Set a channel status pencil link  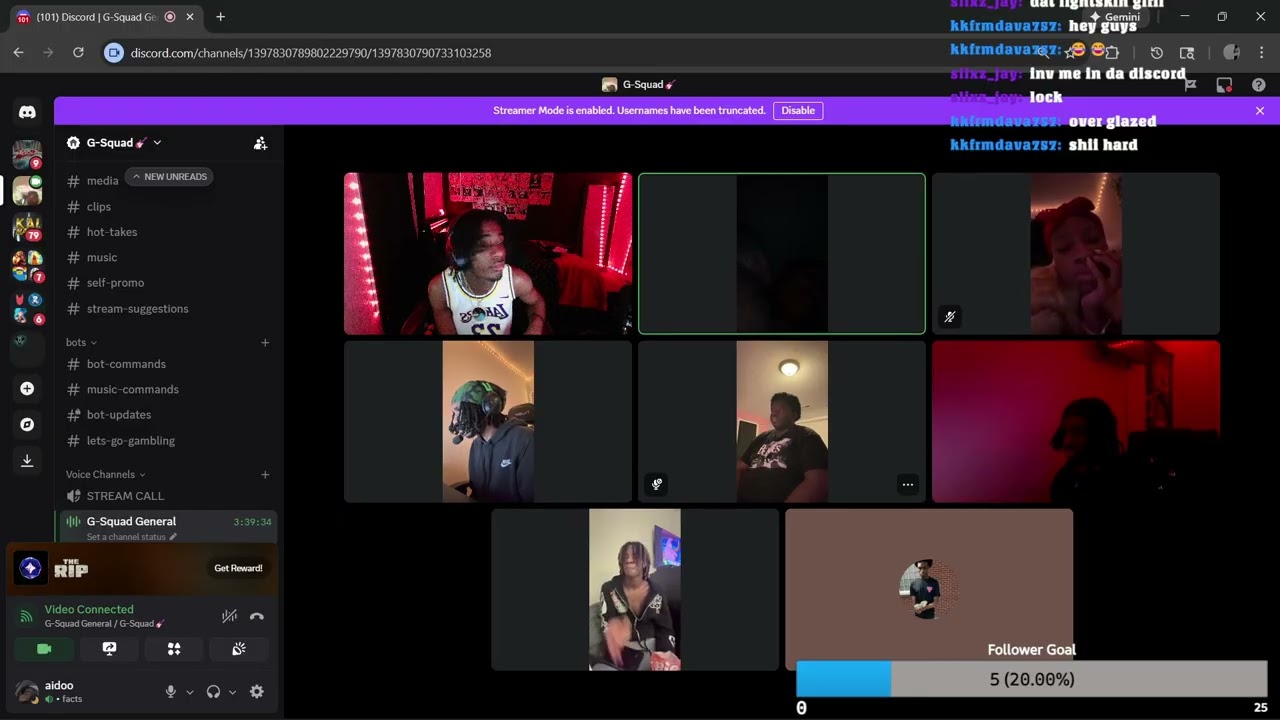click(x=131, y=537)
